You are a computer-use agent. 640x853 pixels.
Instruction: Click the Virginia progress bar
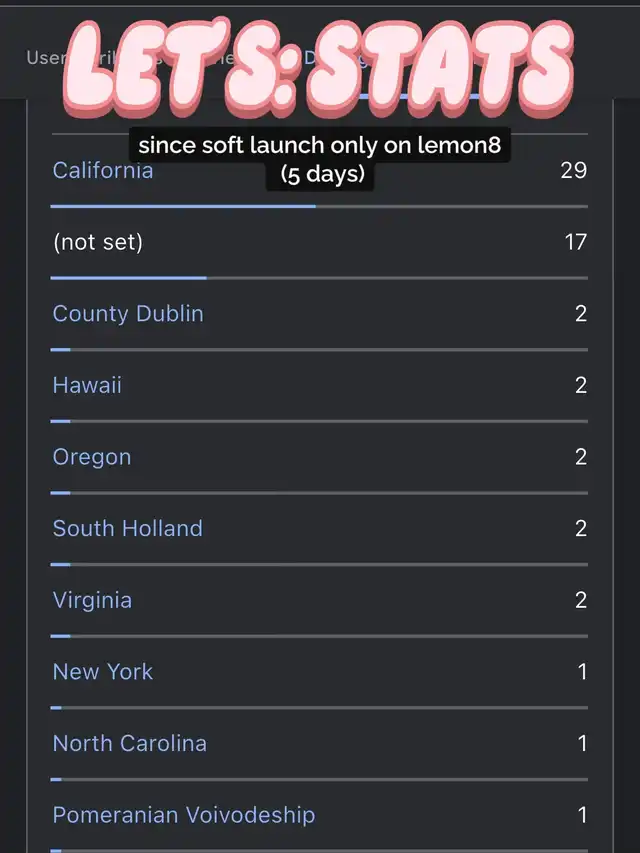tap(319, 636)
